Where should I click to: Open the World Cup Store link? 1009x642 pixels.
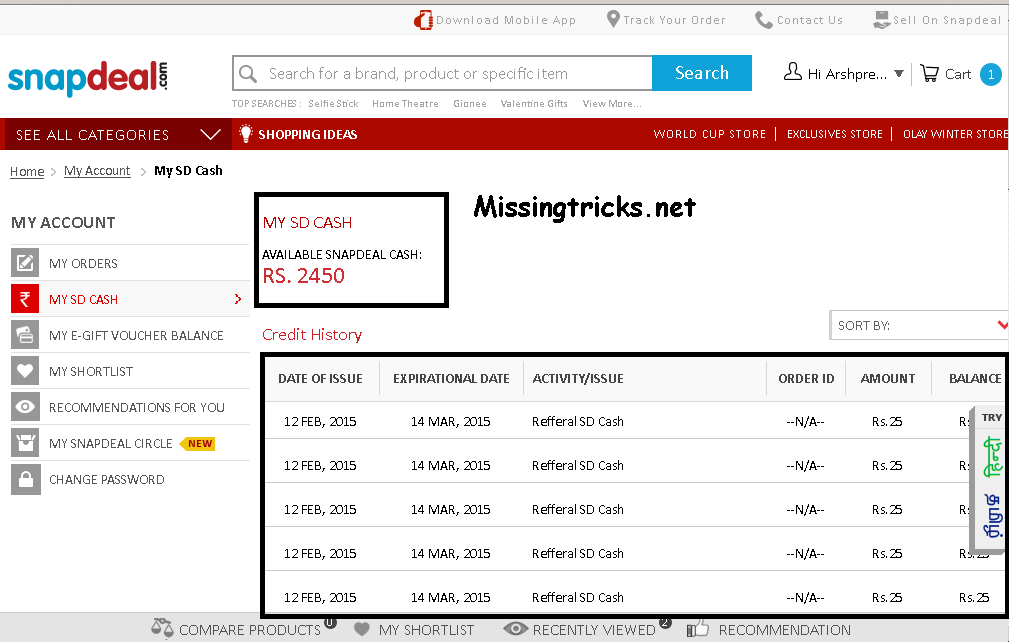710,134
